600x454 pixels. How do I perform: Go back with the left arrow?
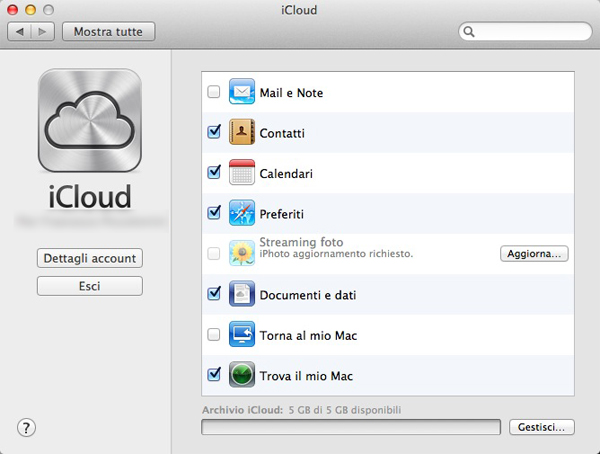coord(20,31)
